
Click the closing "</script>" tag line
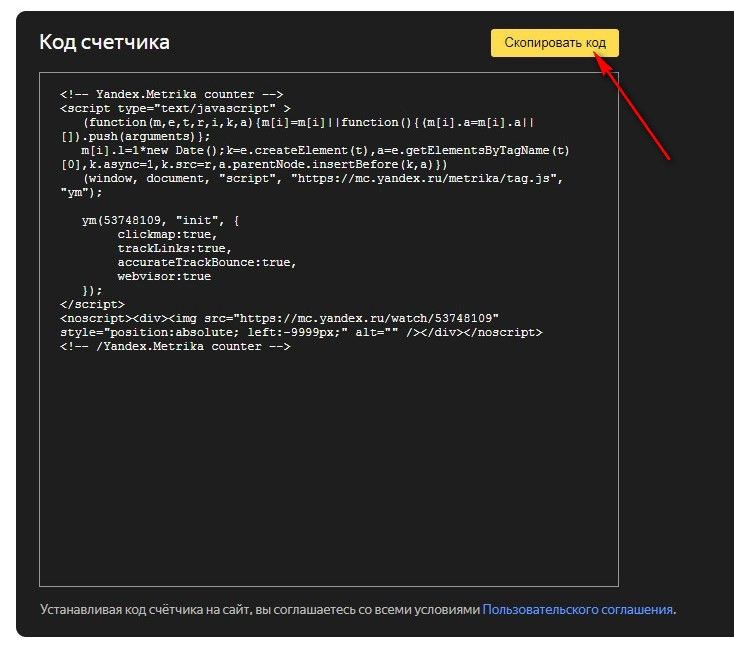pyautogui.click(x=92, y=304)
